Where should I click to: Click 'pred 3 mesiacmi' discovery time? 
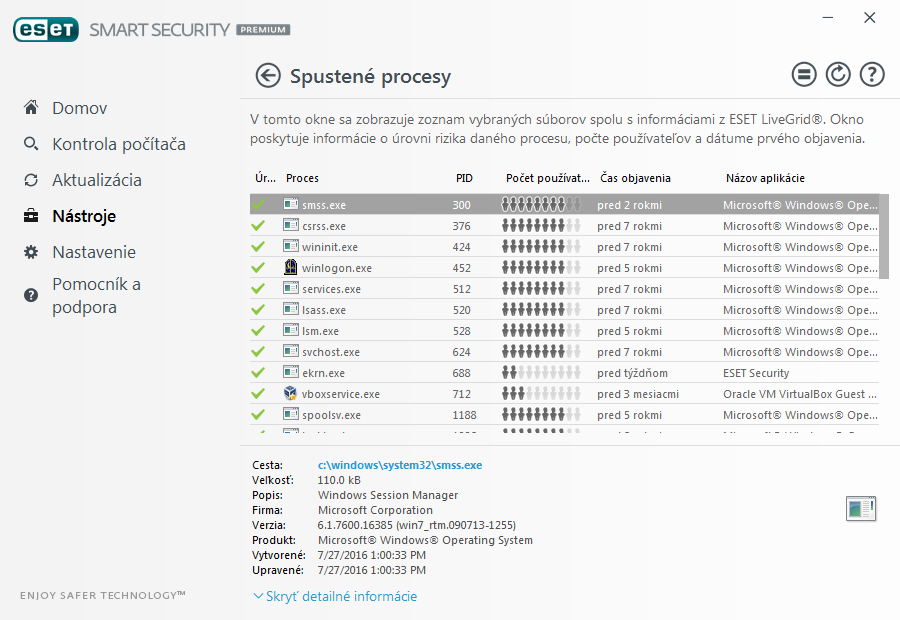click(x=638, y=394)
